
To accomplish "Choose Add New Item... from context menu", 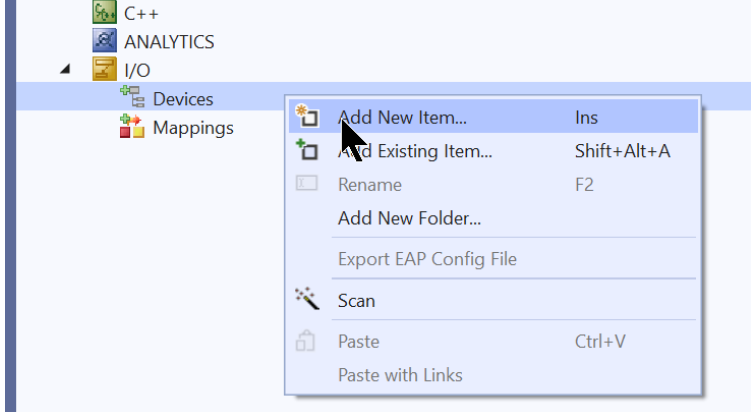I will coord(493,117).
